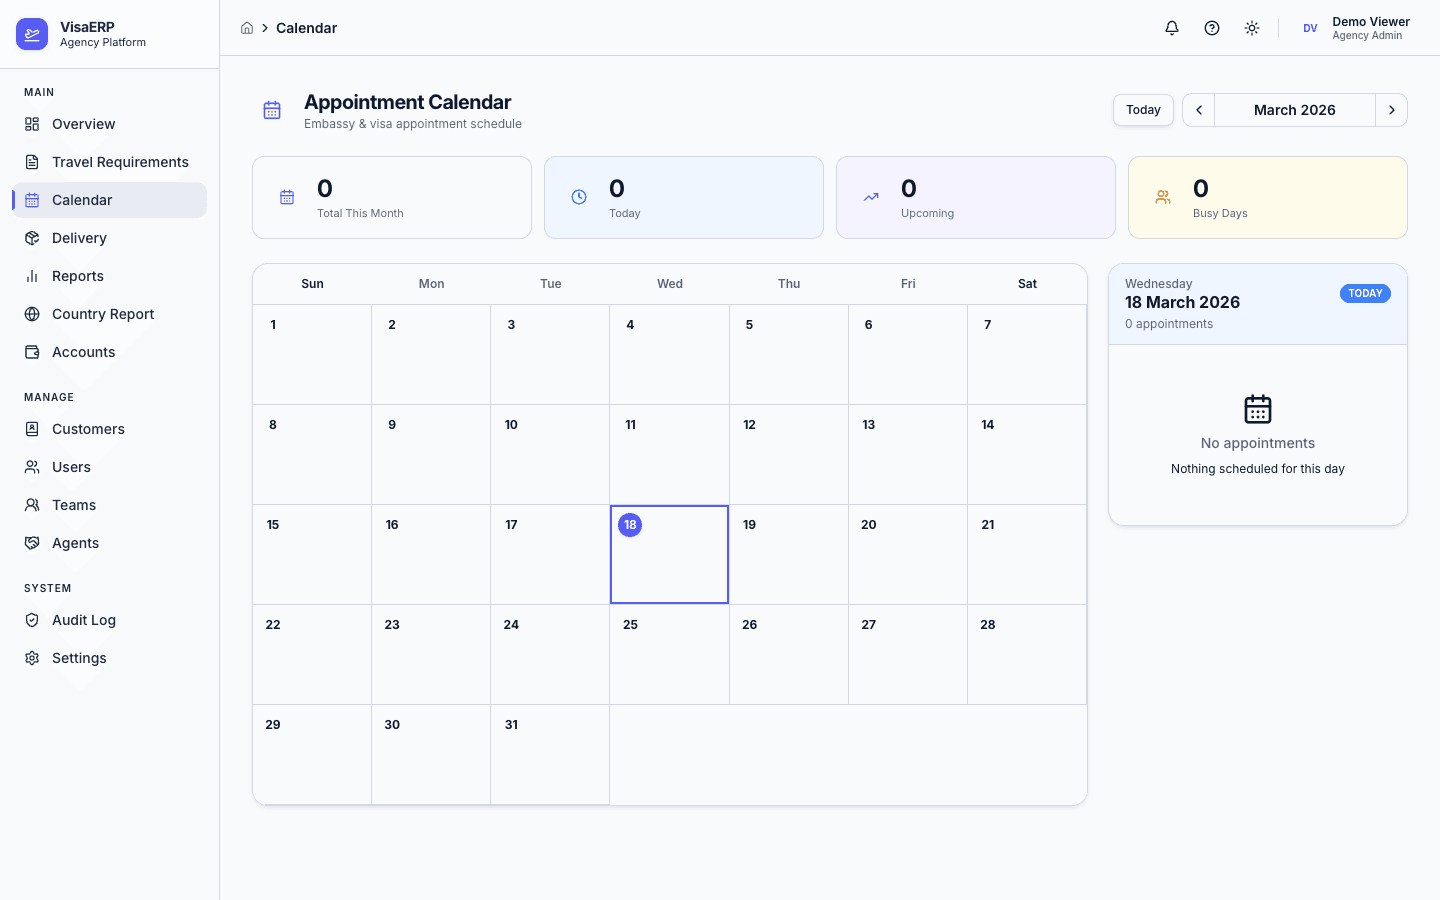Open the notifications bell icon
Image resolution: width=1440 pixels, height=900 pixels.
(x=1171, y=28)
